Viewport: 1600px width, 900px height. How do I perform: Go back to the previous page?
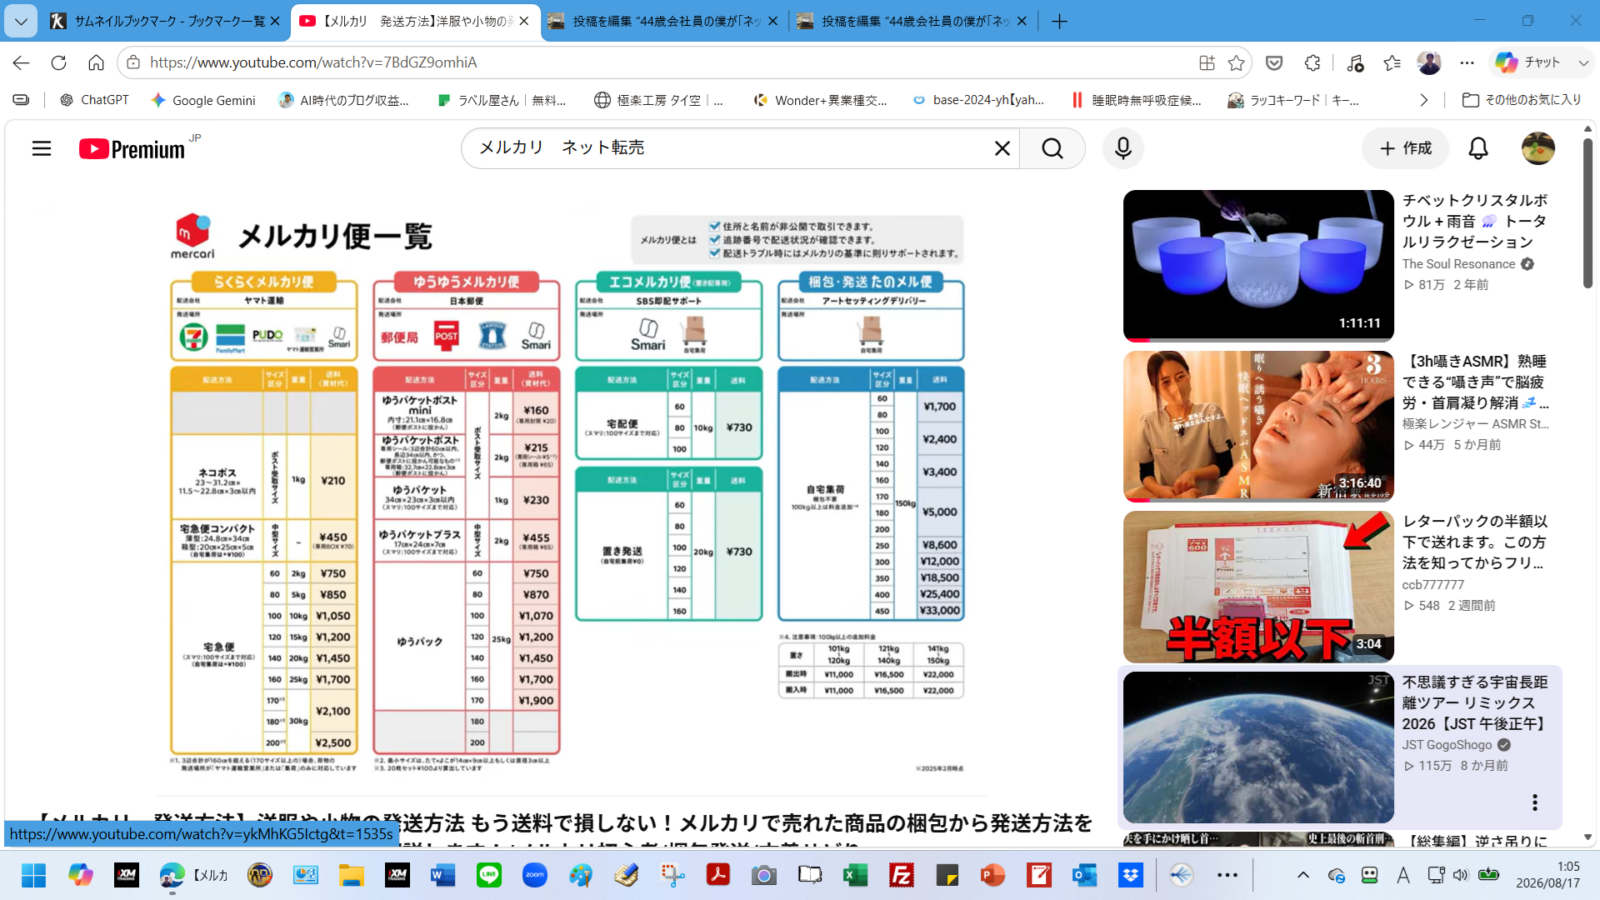[21, 62]
